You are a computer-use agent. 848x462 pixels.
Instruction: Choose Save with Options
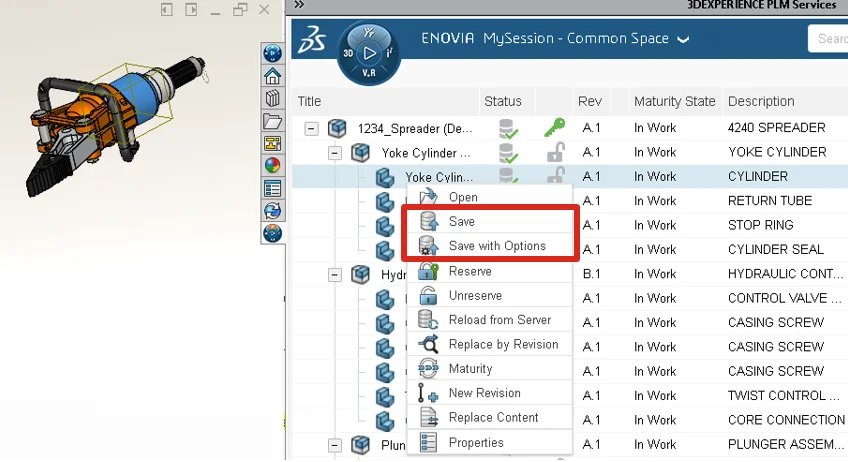pyautogui.click(x=489, y=246)
